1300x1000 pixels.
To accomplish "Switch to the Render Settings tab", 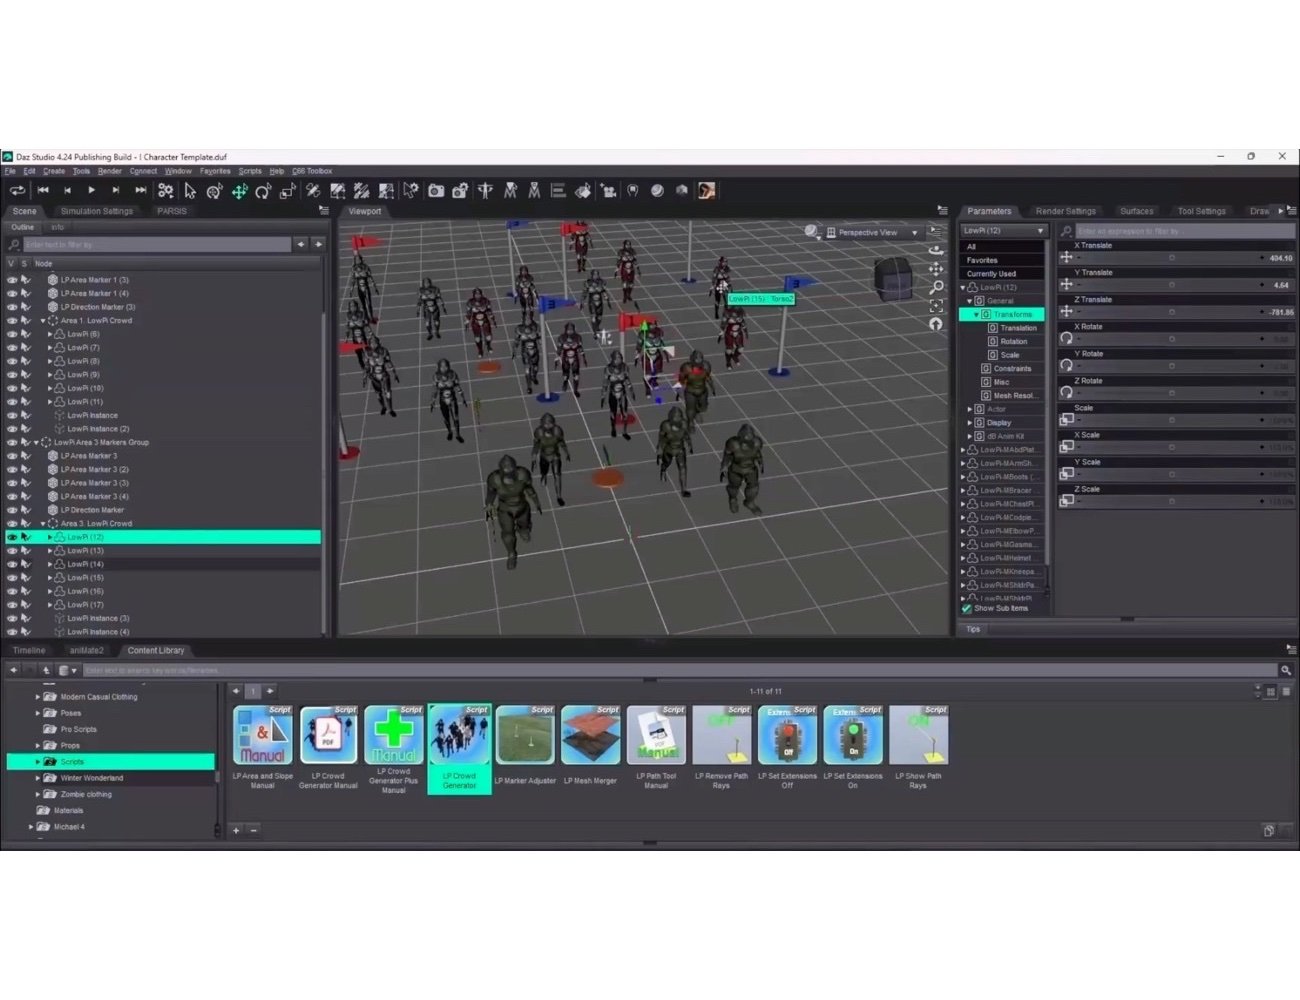I will click(1066, 211).
